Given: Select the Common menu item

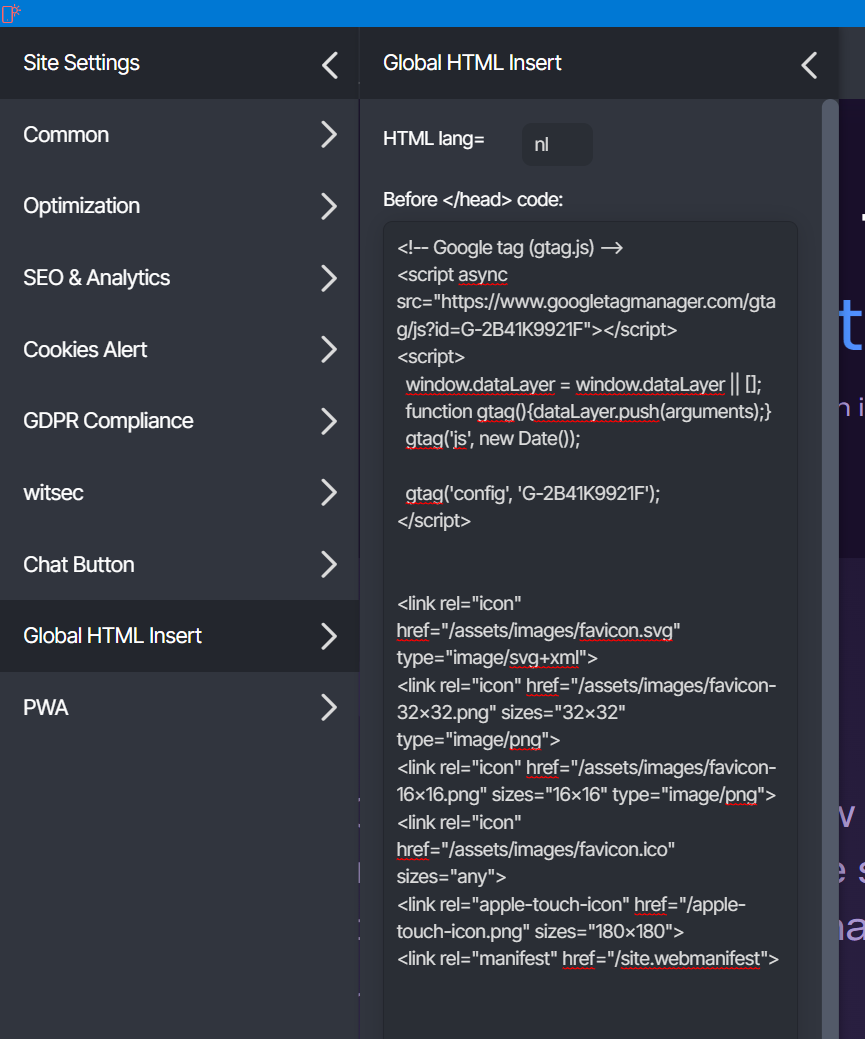Looking at the screenshot, I should 66,135.
